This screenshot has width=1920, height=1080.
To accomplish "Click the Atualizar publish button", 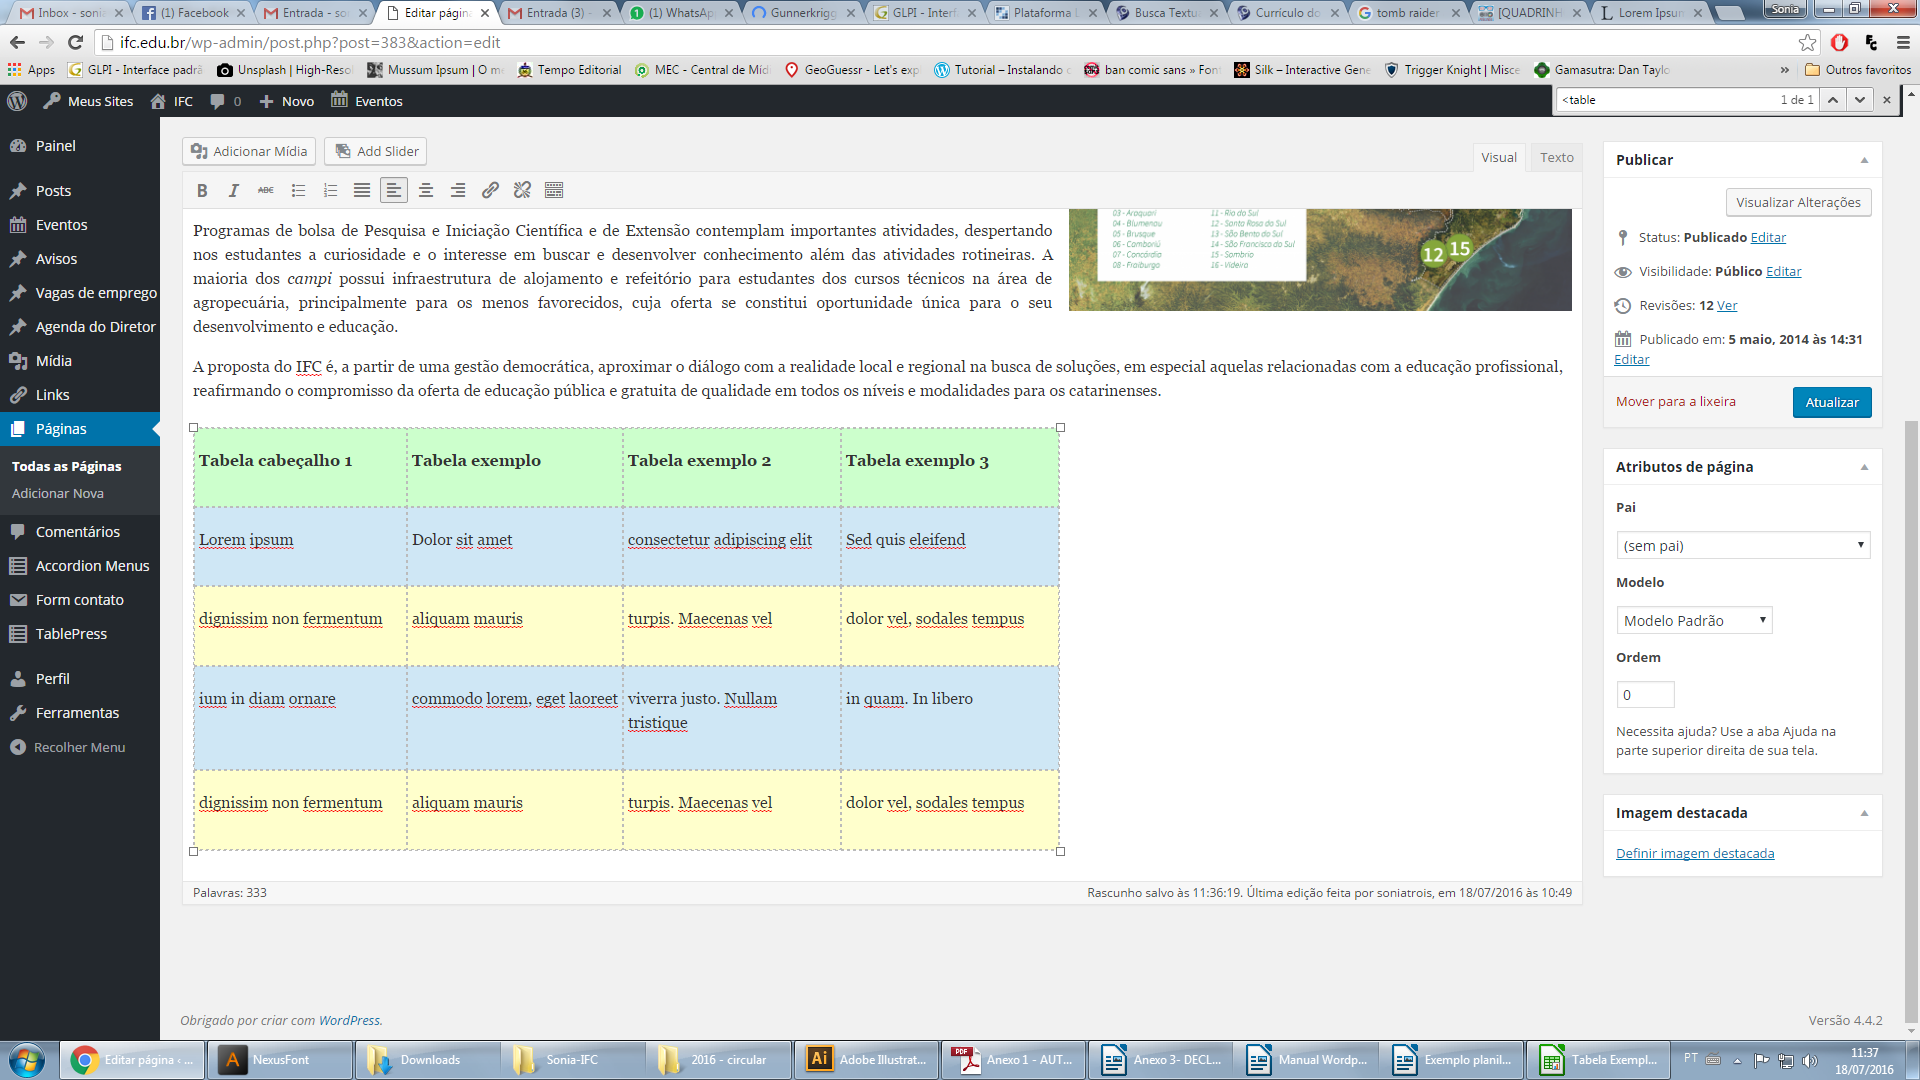I will 1832,401.
